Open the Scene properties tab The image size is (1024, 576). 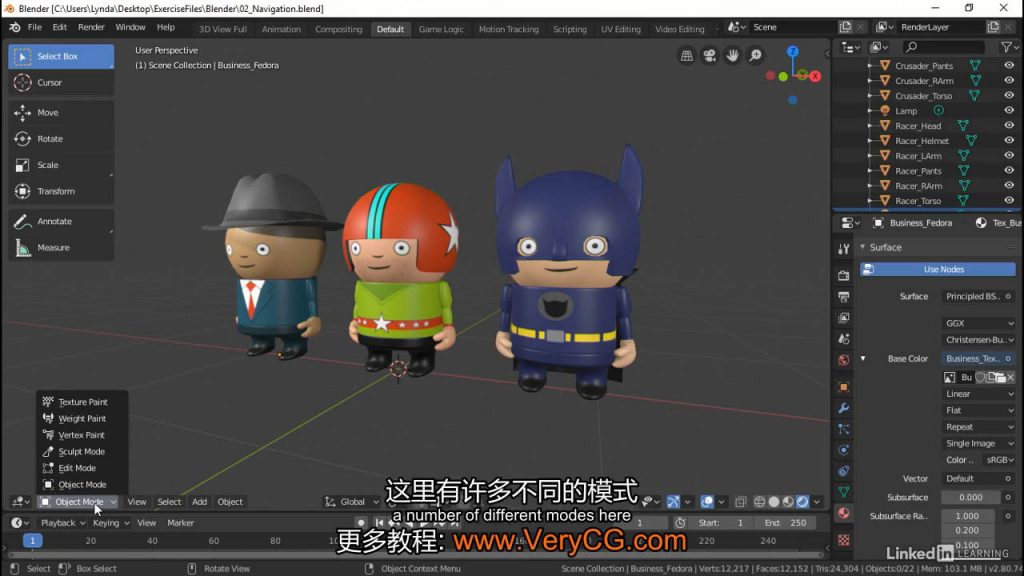pos(844,339)
